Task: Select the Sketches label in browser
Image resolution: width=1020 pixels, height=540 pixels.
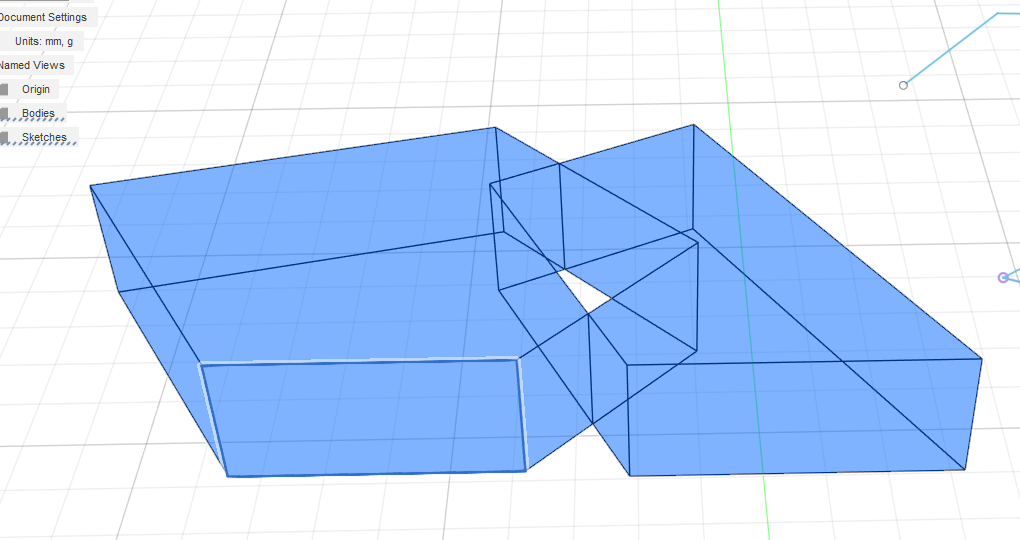Action: tap(44, 137)
